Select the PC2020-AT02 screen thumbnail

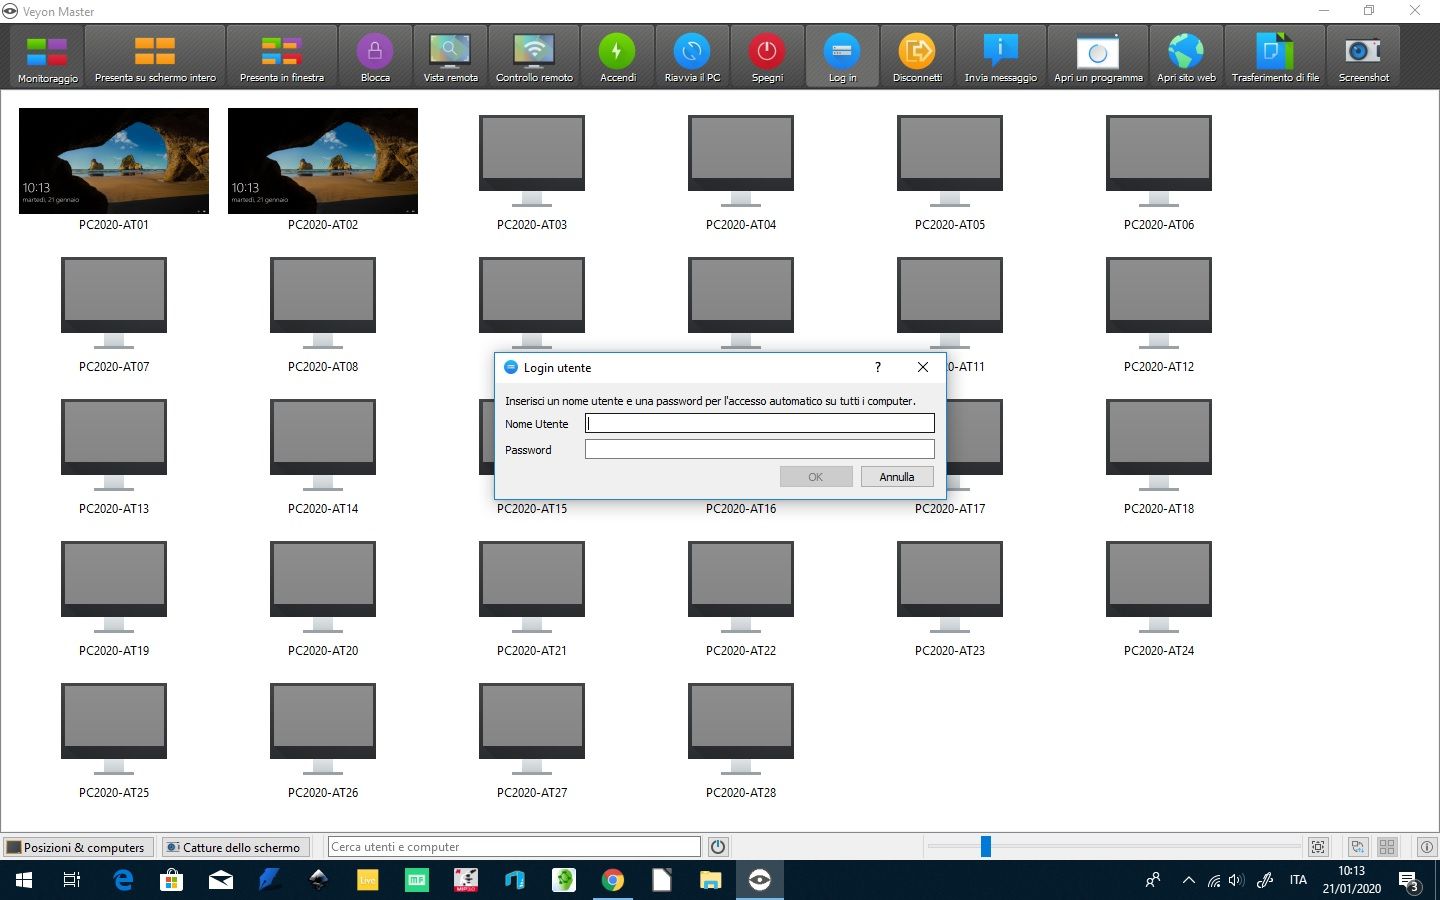(x=323, y=161)
